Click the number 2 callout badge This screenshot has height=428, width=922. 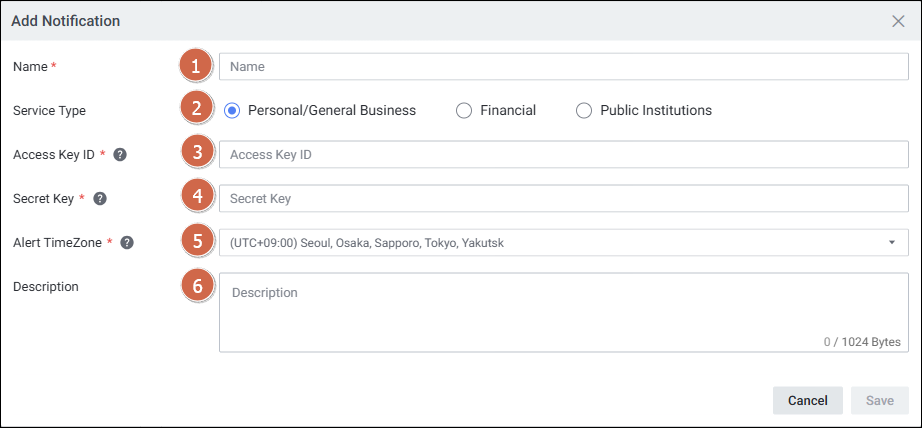coord(197,110)
